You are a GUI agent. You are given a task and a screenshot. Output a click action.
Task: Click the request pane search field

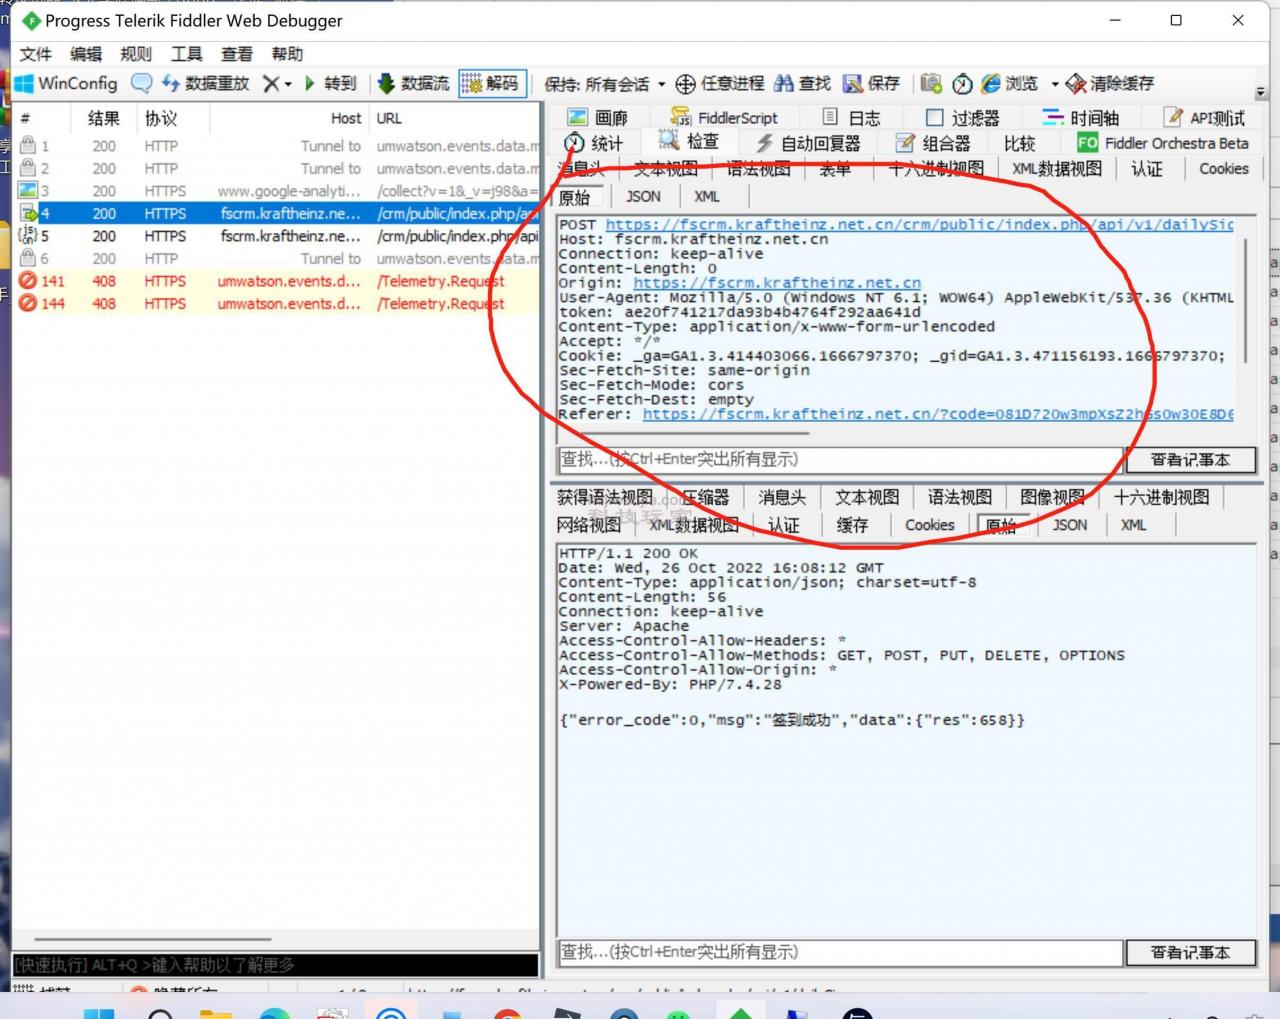click(x=838, y=460)
